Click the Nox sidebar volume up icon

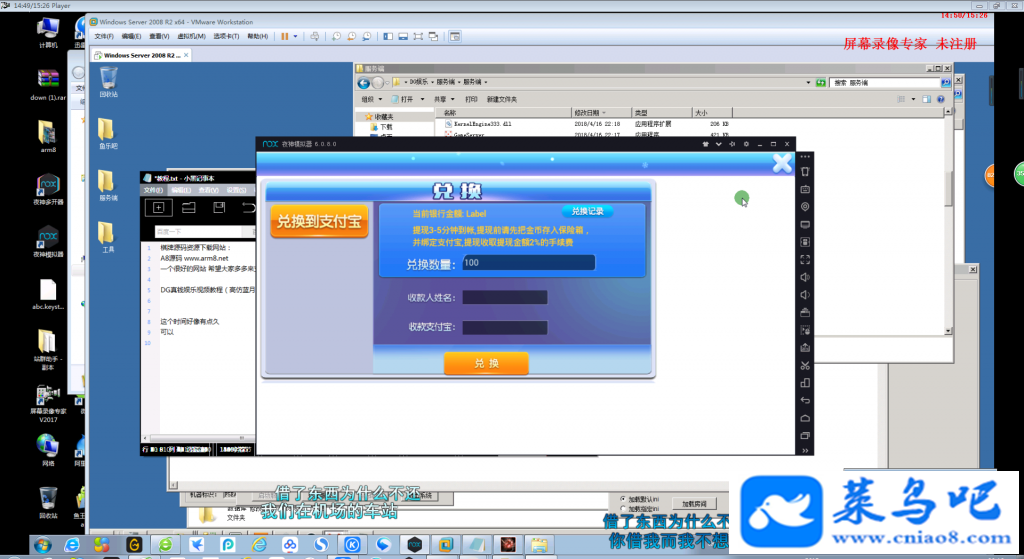tap(805, 277)
